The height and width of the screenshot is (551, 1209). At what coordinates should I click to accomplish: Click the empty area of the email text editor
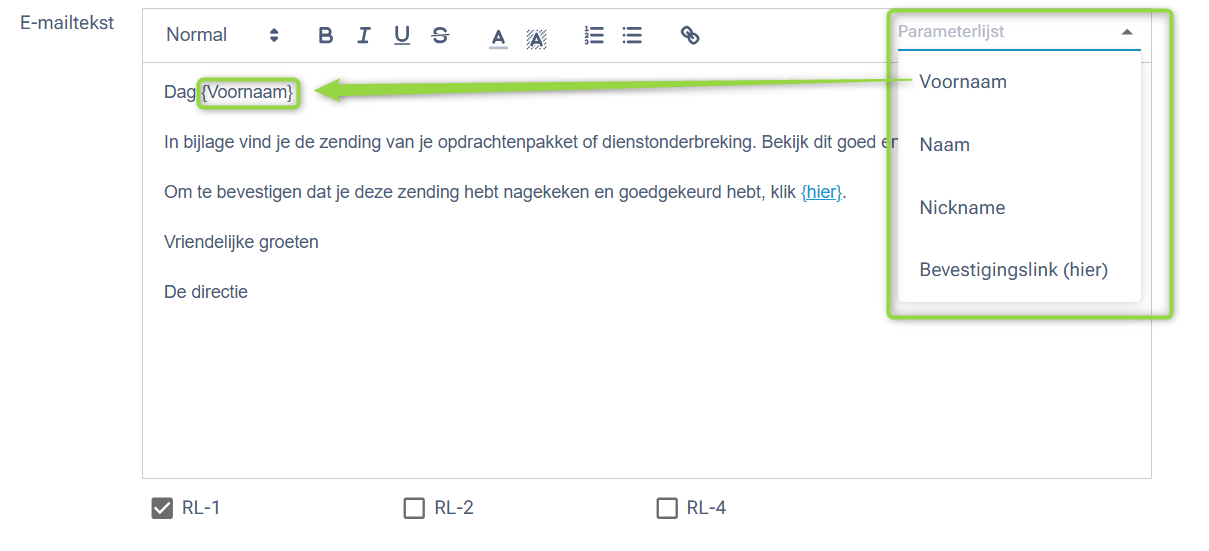(x=646, y=390)
